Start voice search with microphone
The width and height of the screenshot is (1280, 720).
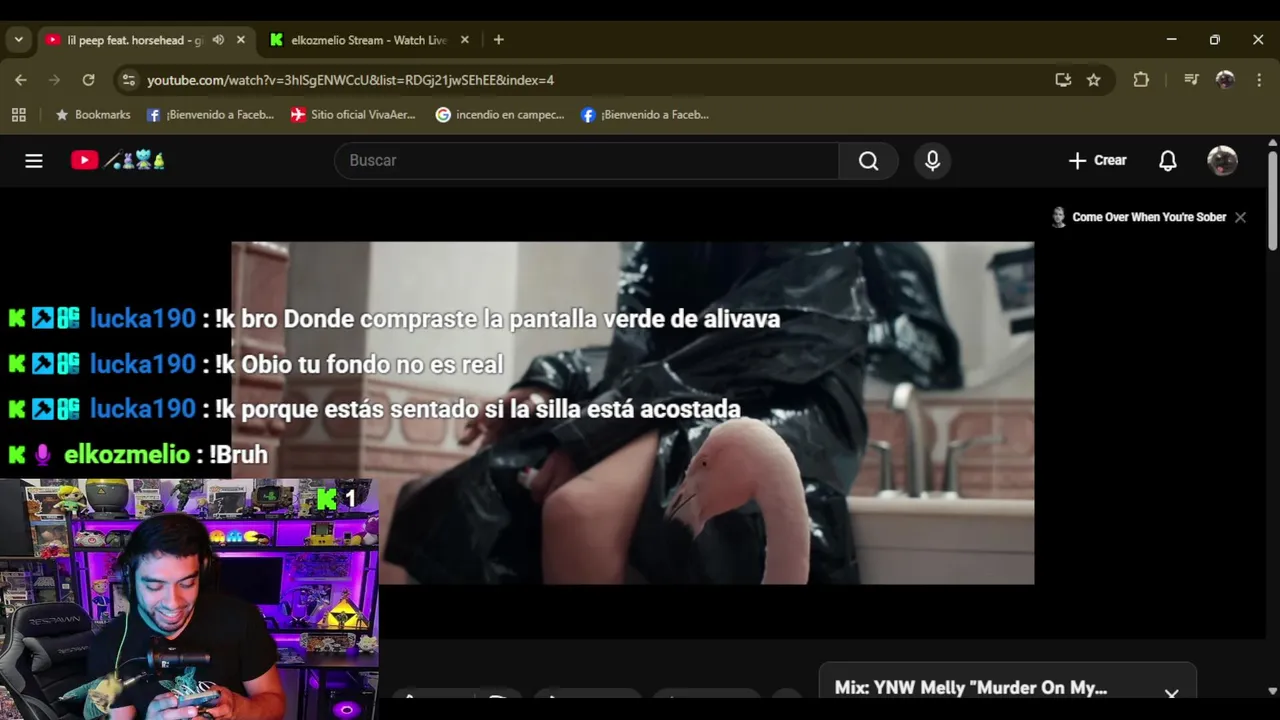tap(932, 161)
